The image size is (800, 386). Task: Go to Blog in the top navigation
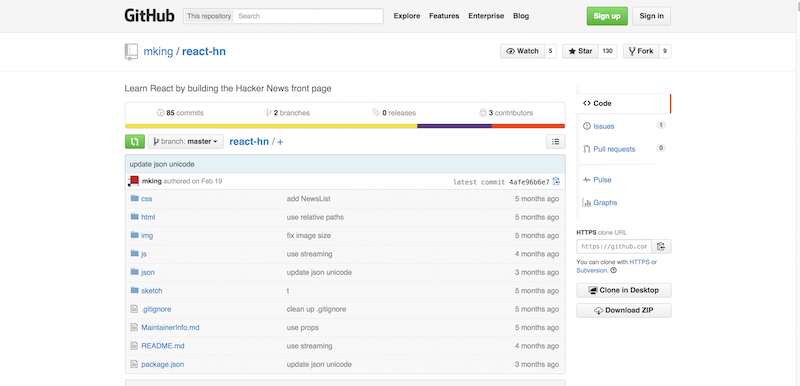[521, 16]
